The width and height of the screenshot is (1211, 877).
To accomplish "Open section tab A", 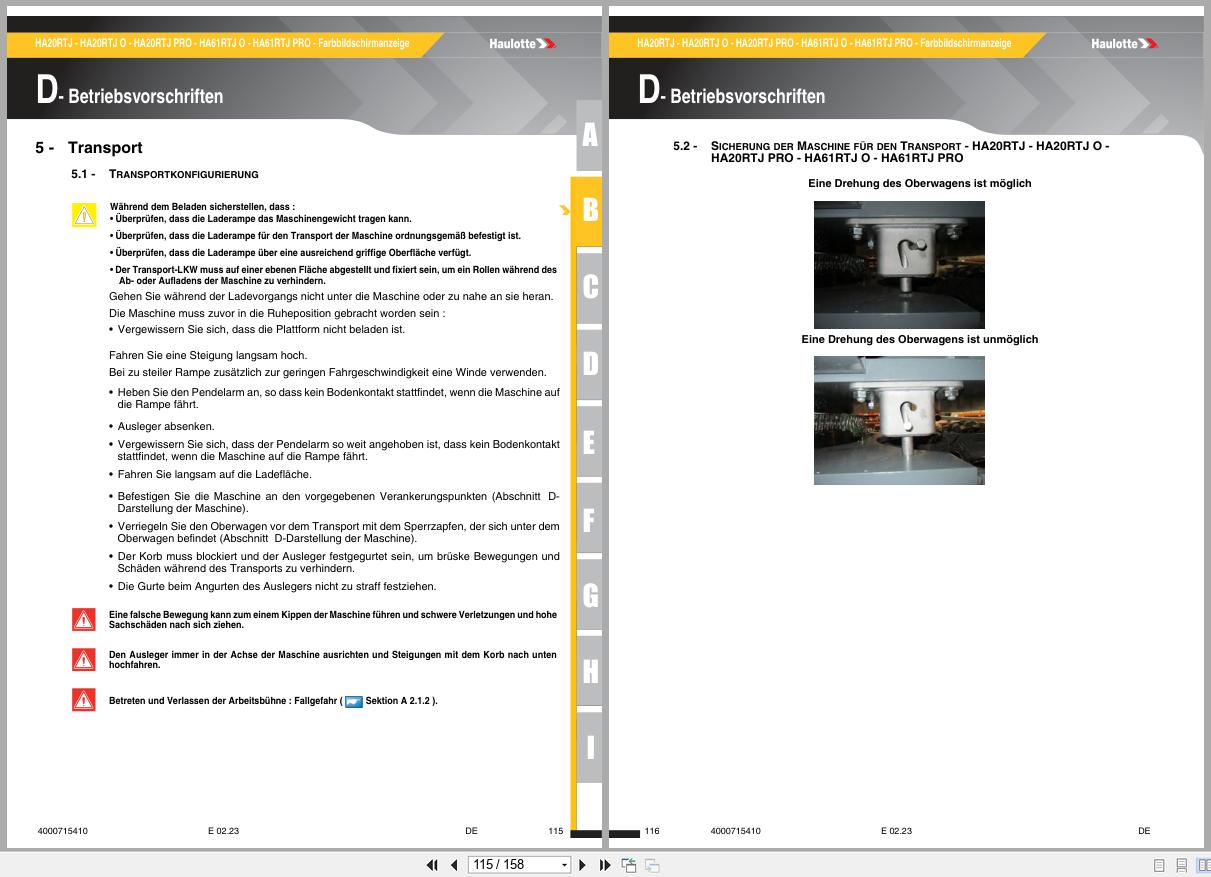I will pyautogui.click(x=589, y=136).
